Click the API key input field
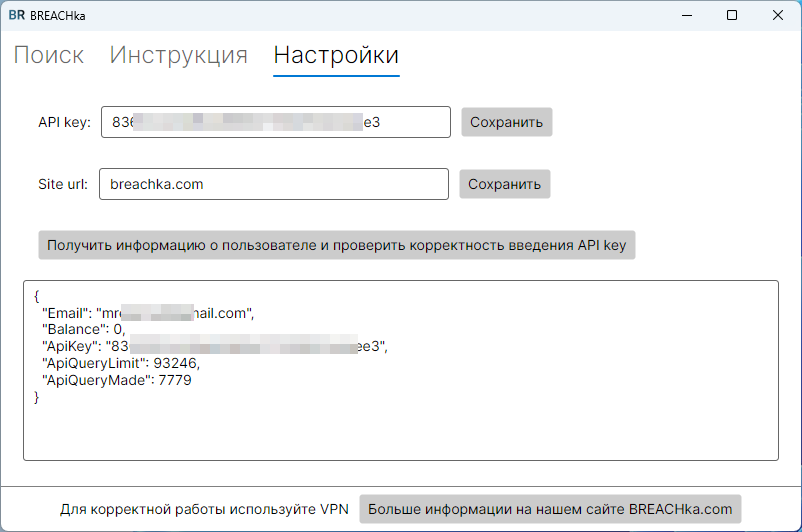 click(x=276, y=122)
